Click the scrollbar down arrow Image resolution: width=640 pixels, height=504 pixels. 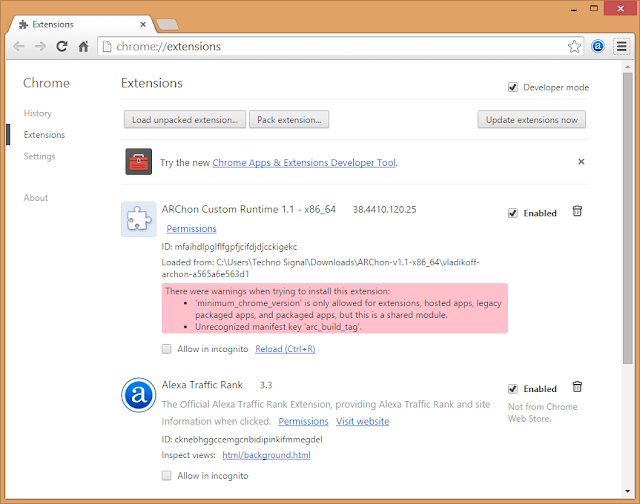[x=627, y=491]
